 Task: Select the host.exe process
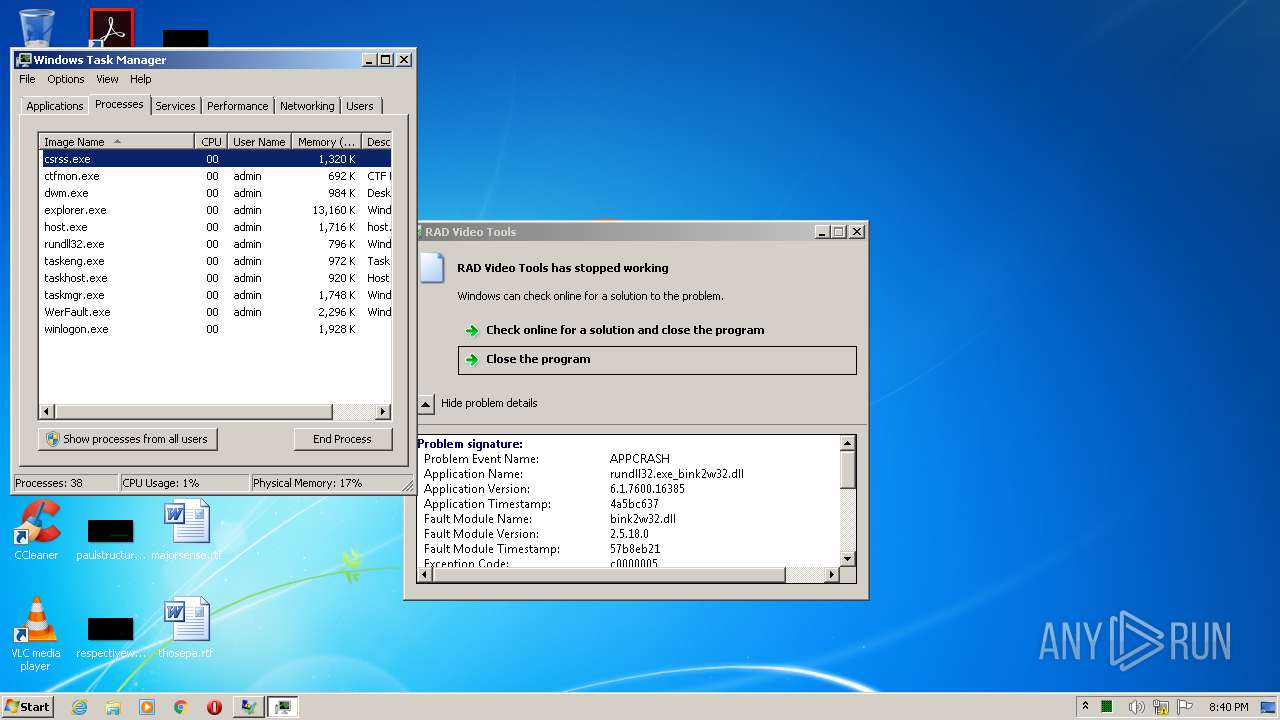(215, 227)
